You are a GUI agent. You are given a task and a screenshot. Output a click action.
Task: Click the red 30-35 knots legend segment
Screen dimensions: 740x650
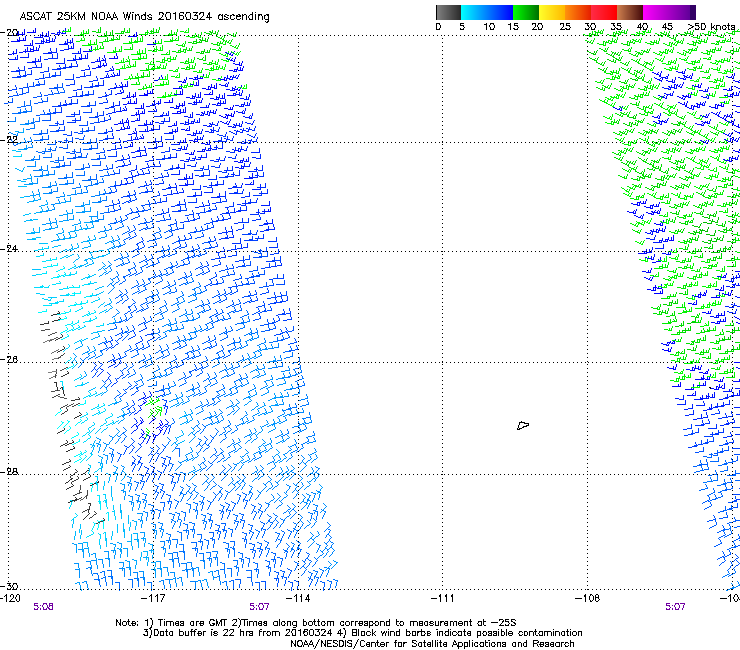click(604, 12)
